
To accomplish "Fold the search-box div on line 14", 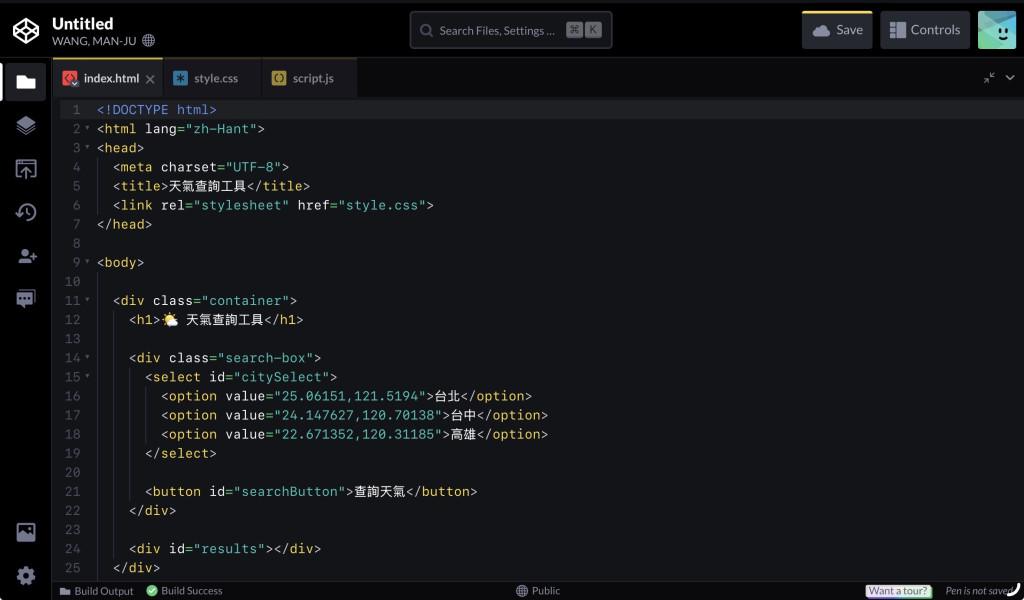I will pyautogui.click(x=88, y=357).
